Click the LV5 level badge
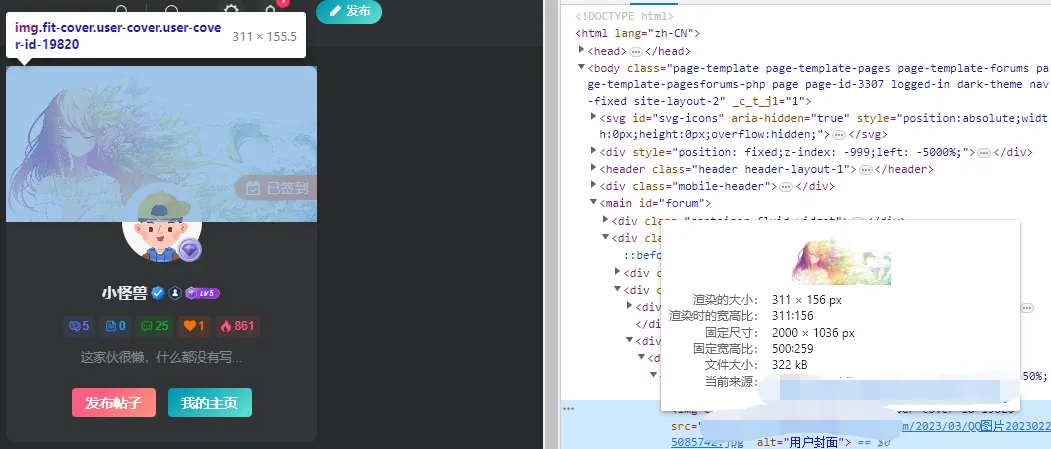The width and height of the screenshot is (1051, 449). point(203,293)
